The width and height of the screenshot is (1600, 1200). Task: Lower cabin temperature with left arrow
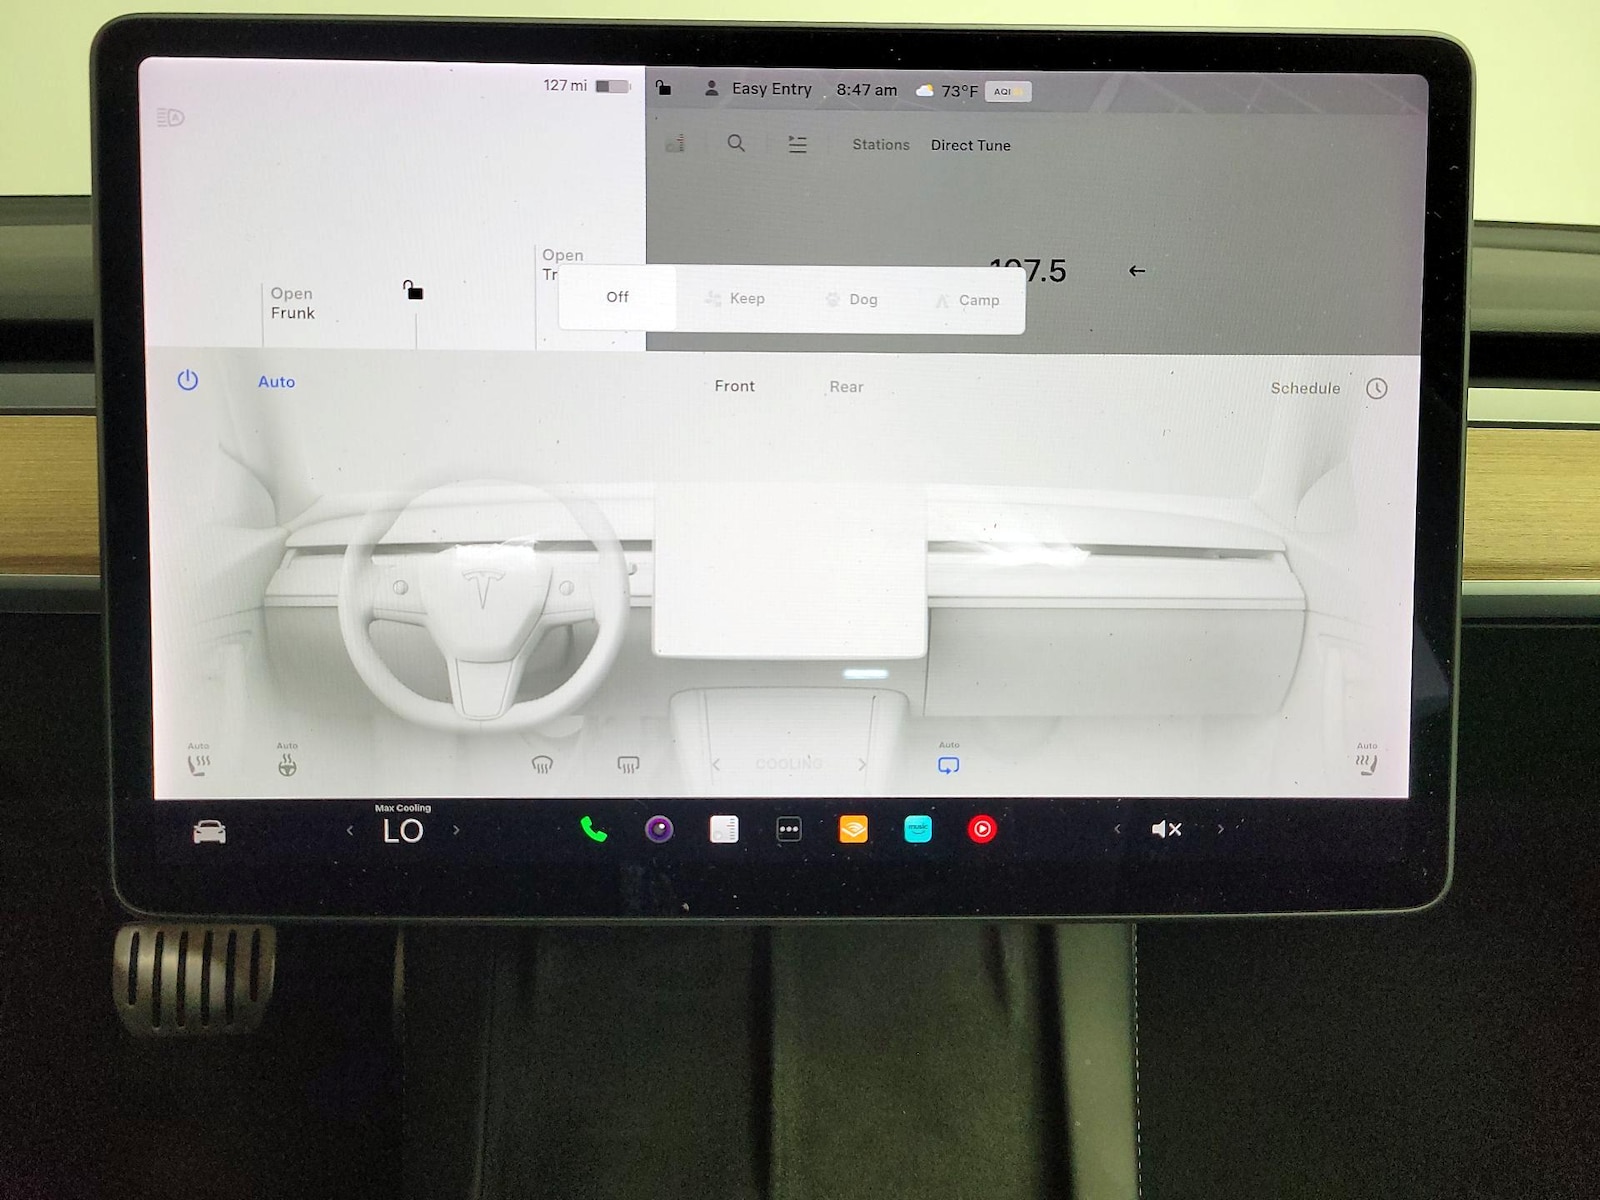[350, 830]
